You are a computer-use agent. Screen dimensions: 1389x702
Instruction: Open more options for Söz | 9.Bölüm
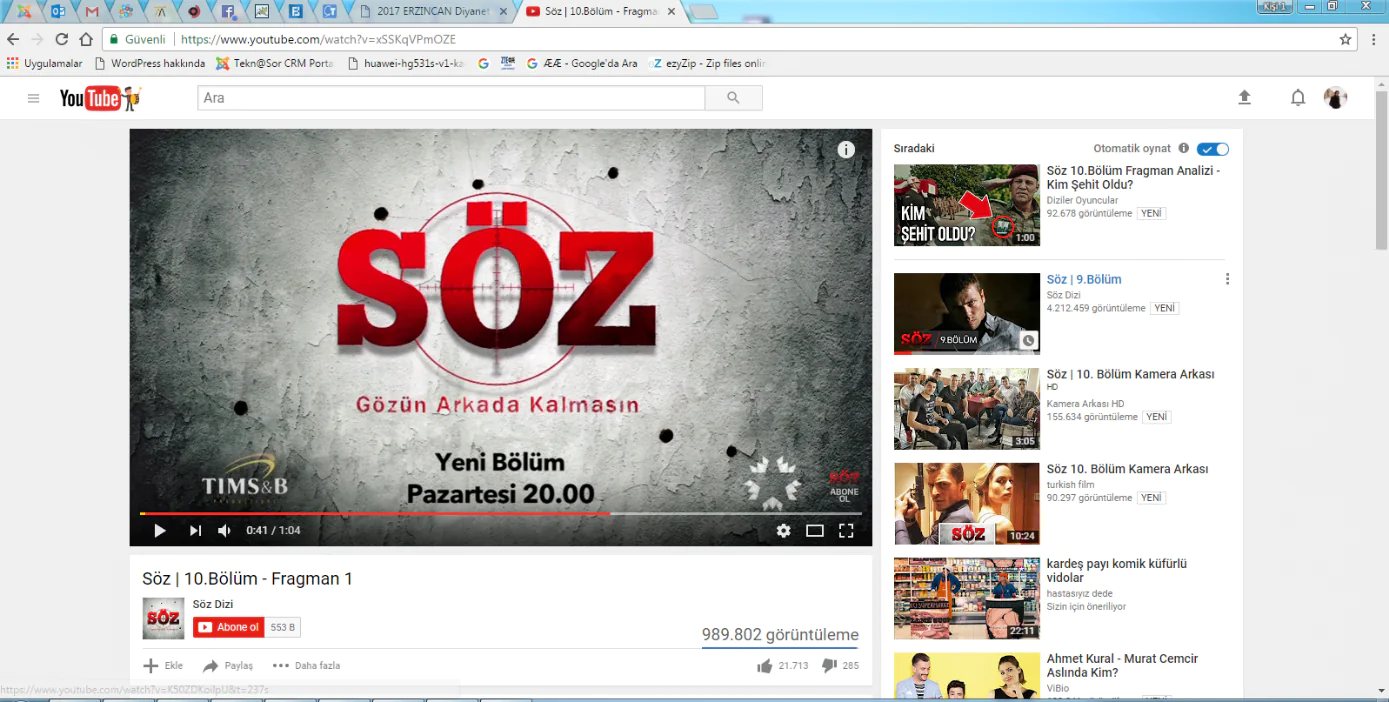point(1227,279)
